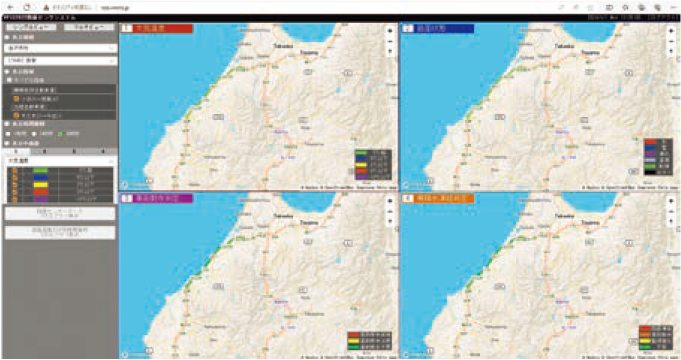Switch to screen tab 2 in the sidebar
681x360 pixels.
[45, 152]
